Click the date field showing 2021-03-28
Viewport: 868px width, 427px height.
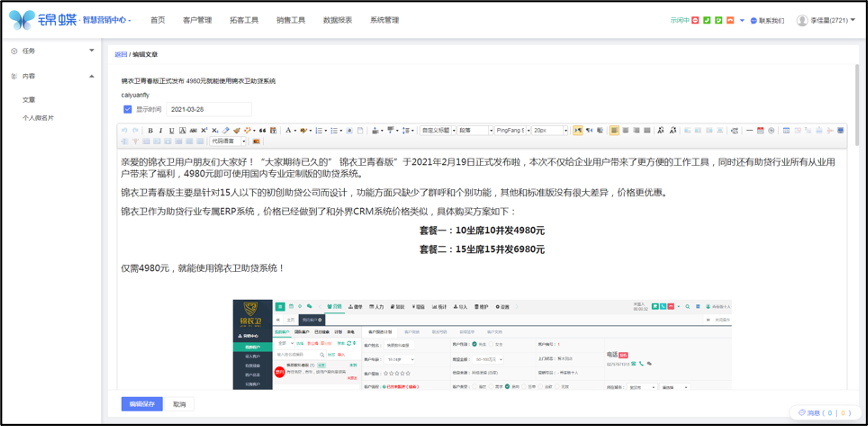[x=209, y=109]
